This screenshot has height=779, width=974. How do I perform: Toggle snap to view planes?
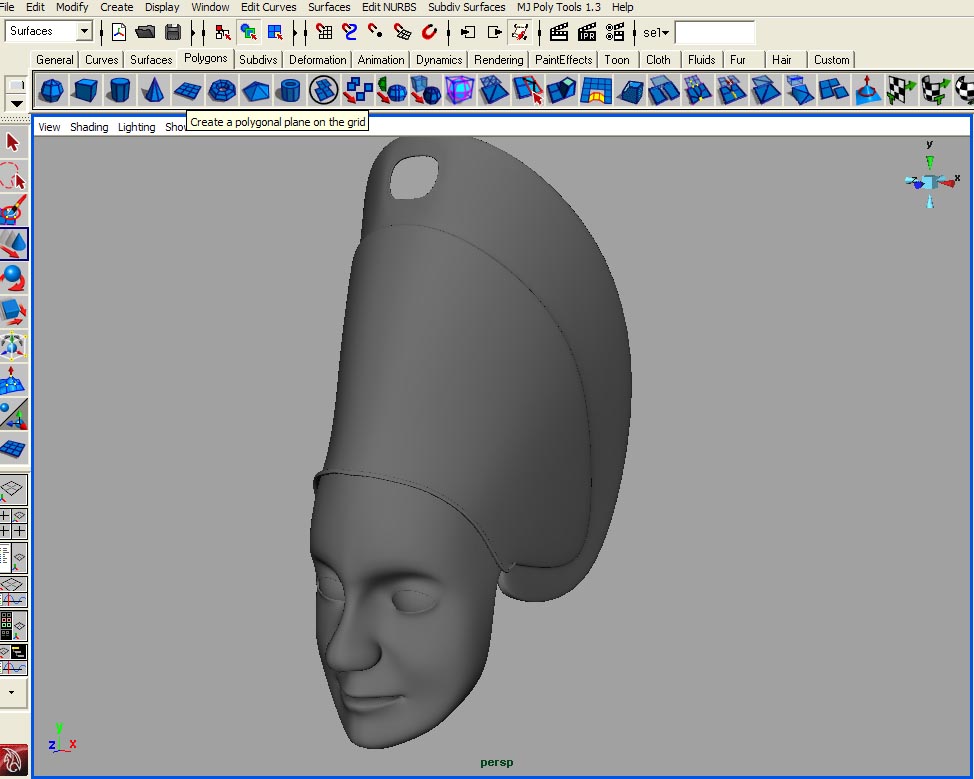(403, 32)
